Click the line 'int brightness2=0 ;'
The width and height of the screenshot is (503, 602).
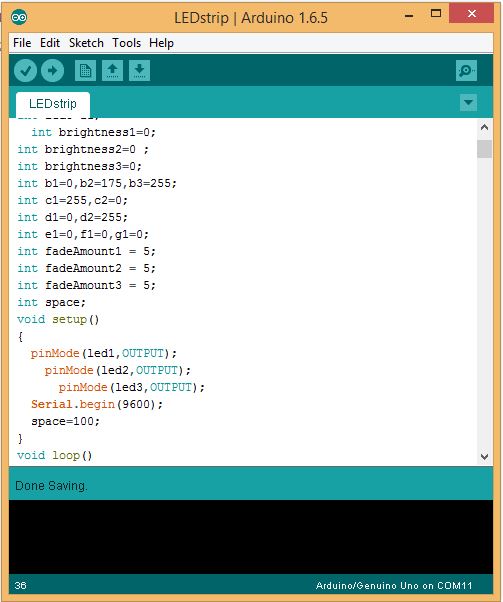(83, 149)
